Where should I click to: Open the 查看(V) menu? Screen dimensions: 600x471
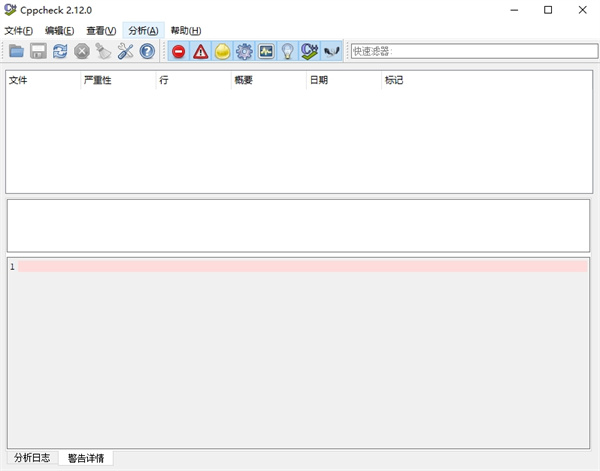tap(101, 31)
